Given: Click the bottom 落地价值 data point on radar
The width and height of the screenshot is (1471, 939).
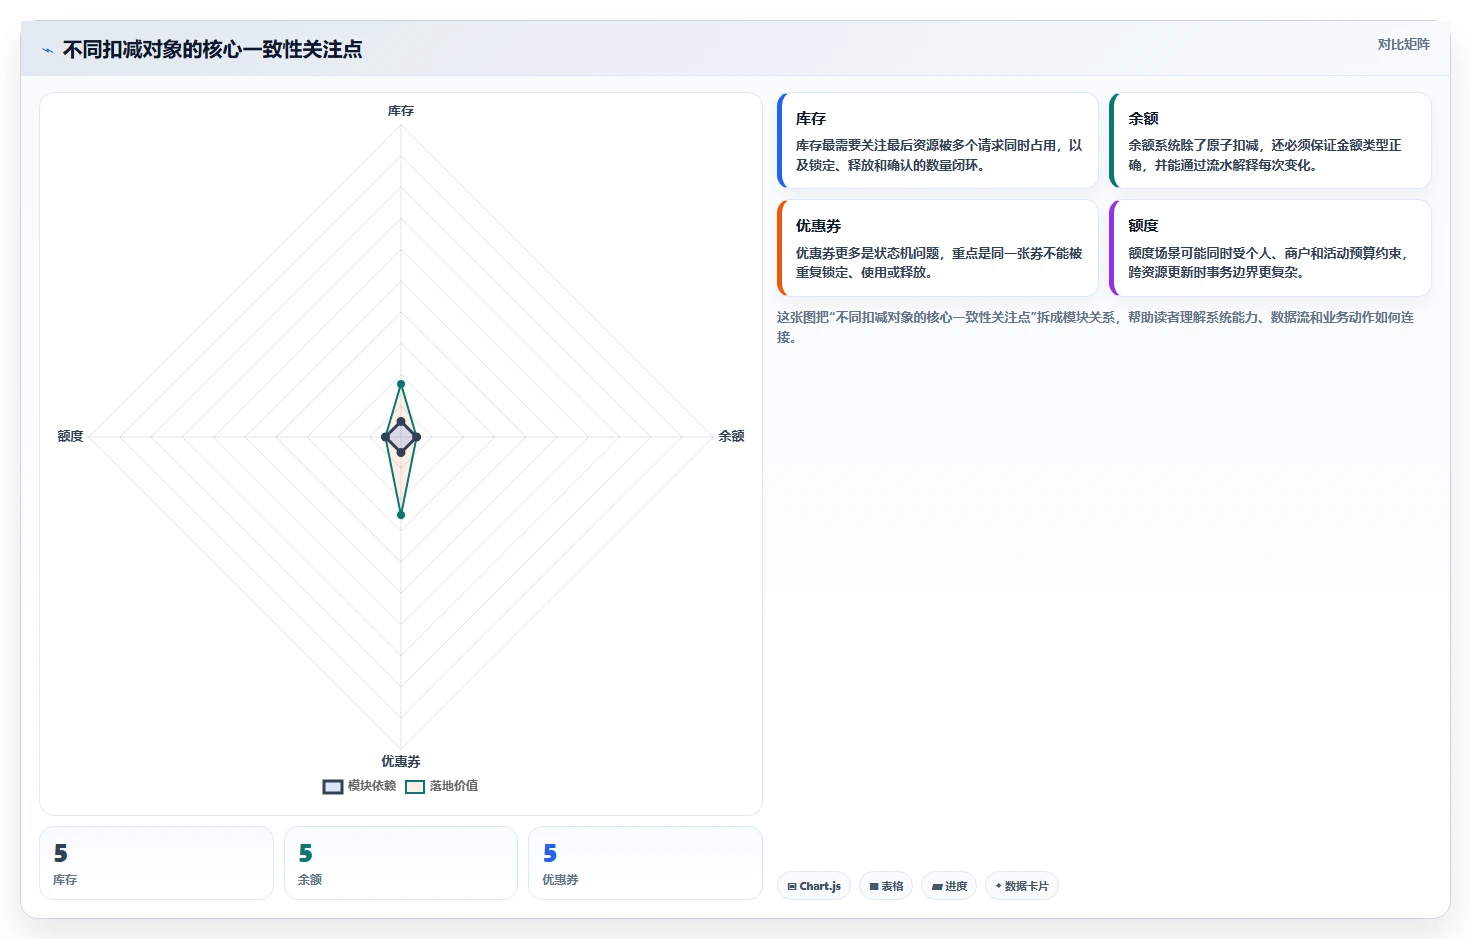Looking at the screenshot, I should [x=401, y=515].
